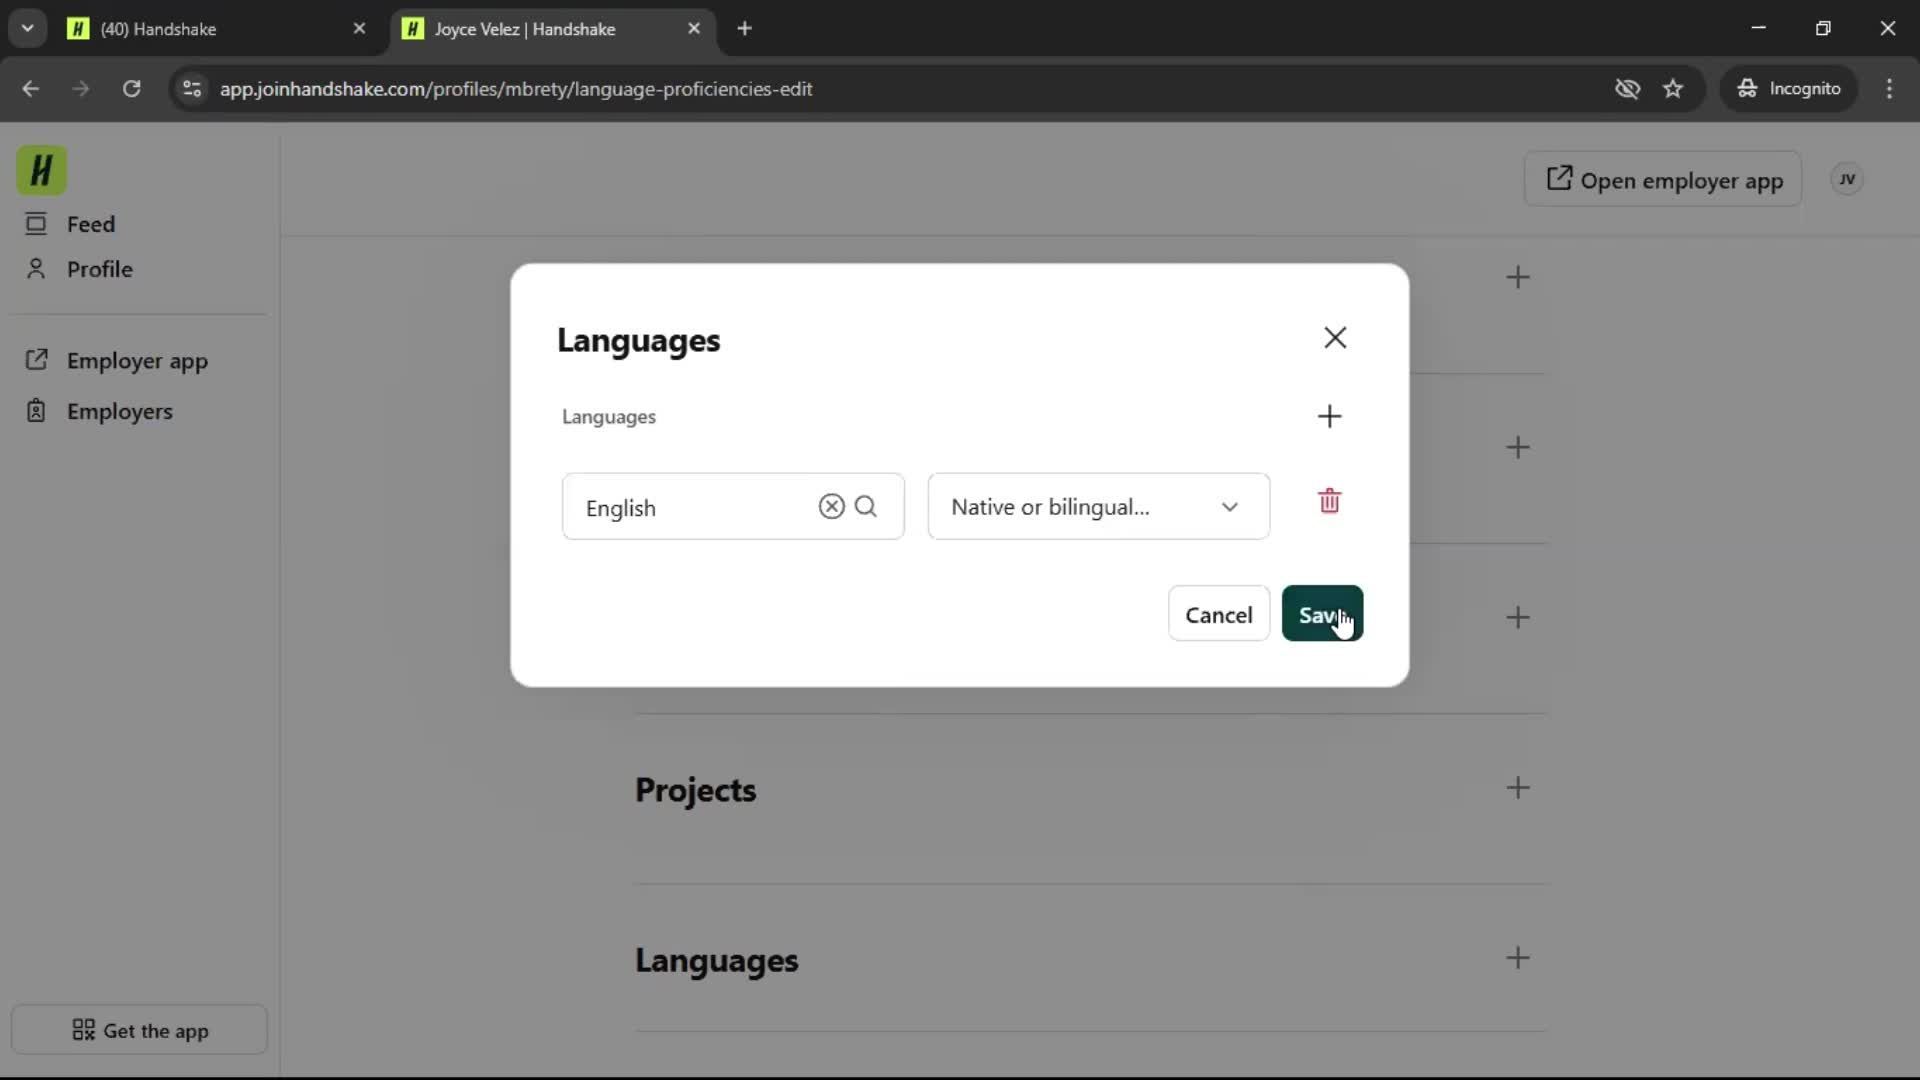Click the Feed icon in sidebar
Image resolution: width=1920 pixels, height=1080 pixels.
click(x=36, y=224)
